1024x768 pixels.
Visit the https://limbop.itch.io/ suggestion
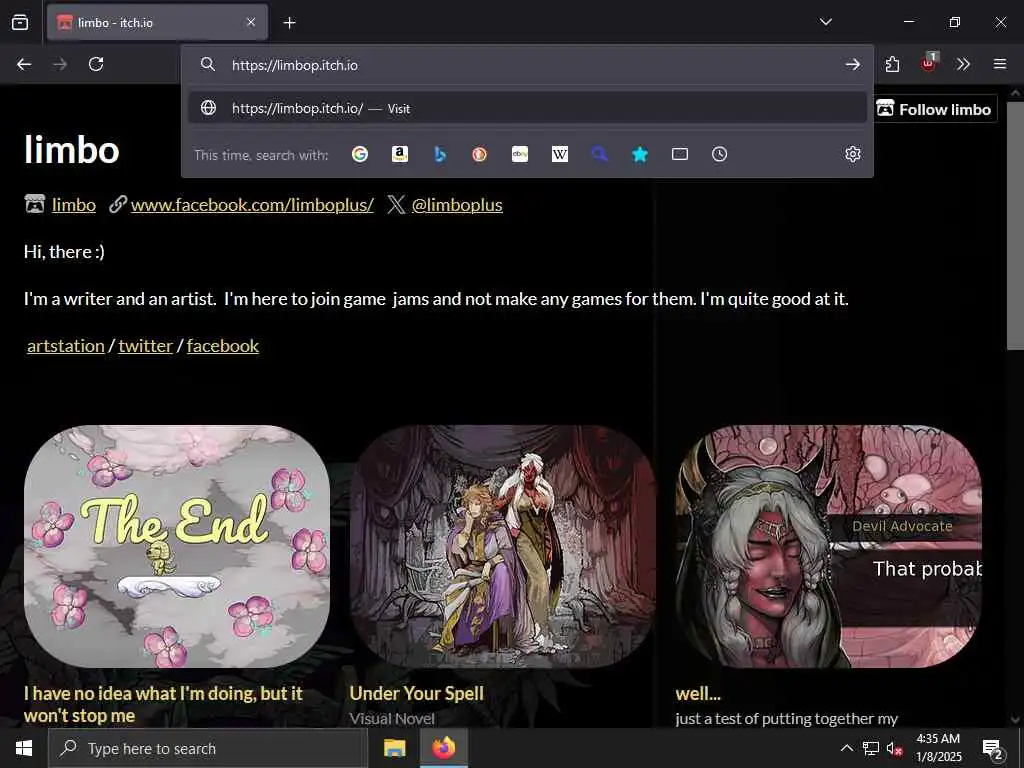click(x=528, y=108)
